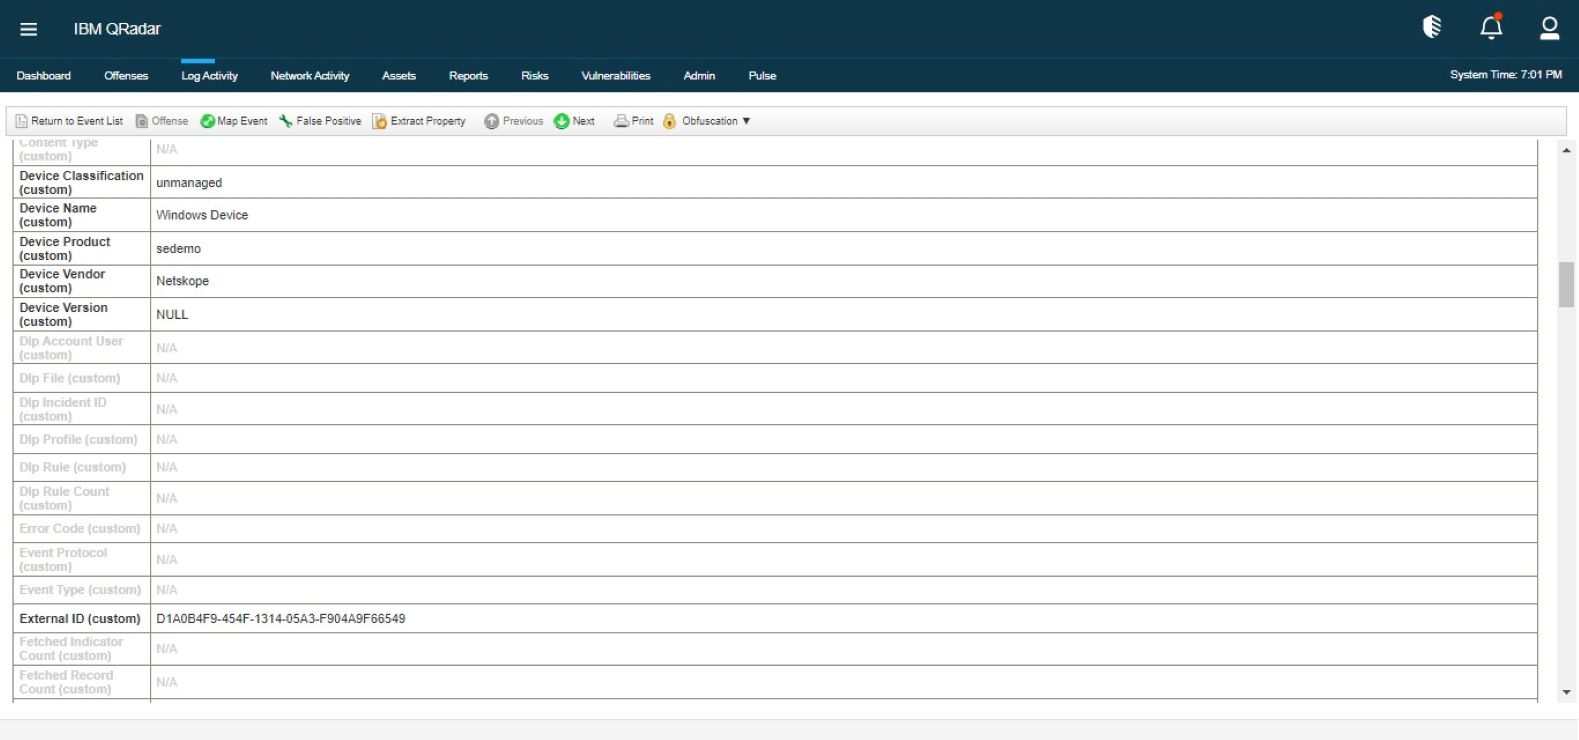Open the Assets tab
The height and width of the screenshot is (740, 1579).
tap(399, 76)
